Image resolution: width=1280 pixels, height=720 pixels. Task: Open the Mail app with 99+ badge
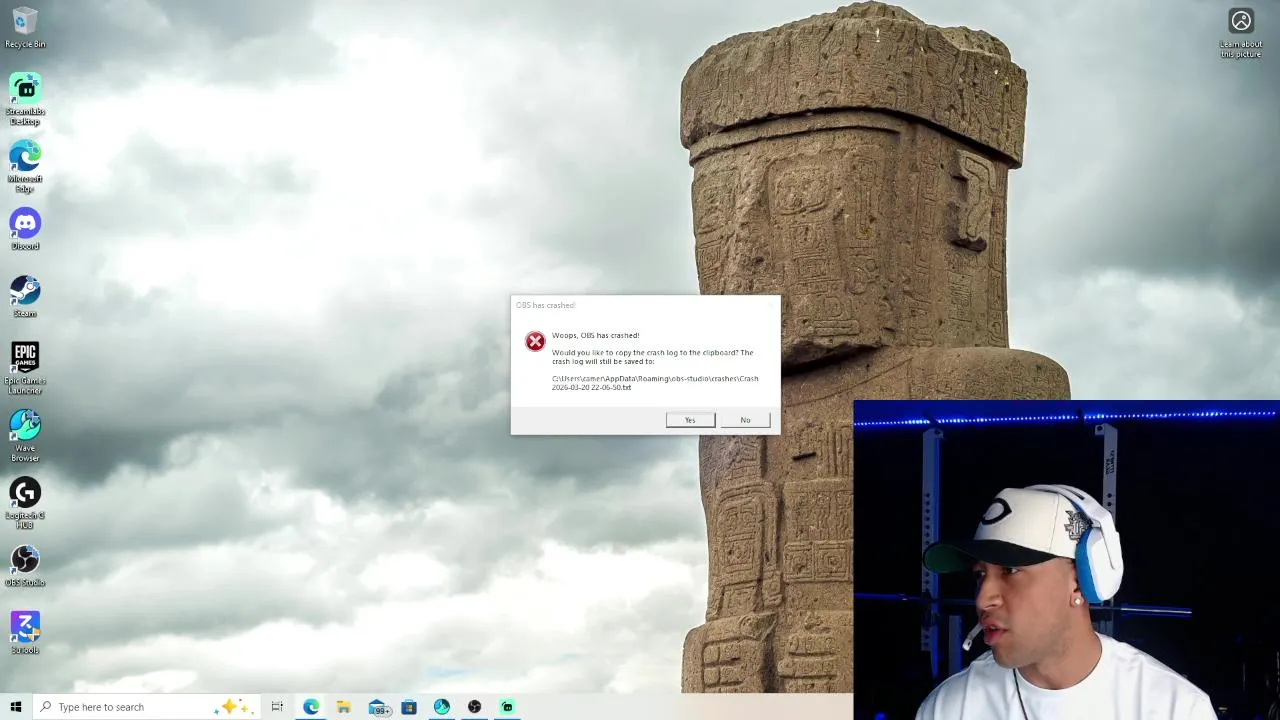coord(377,707)
